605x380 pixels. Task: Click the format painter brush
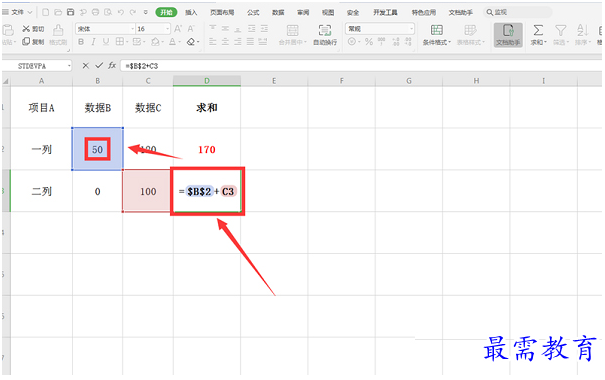(x=58, y=35)
